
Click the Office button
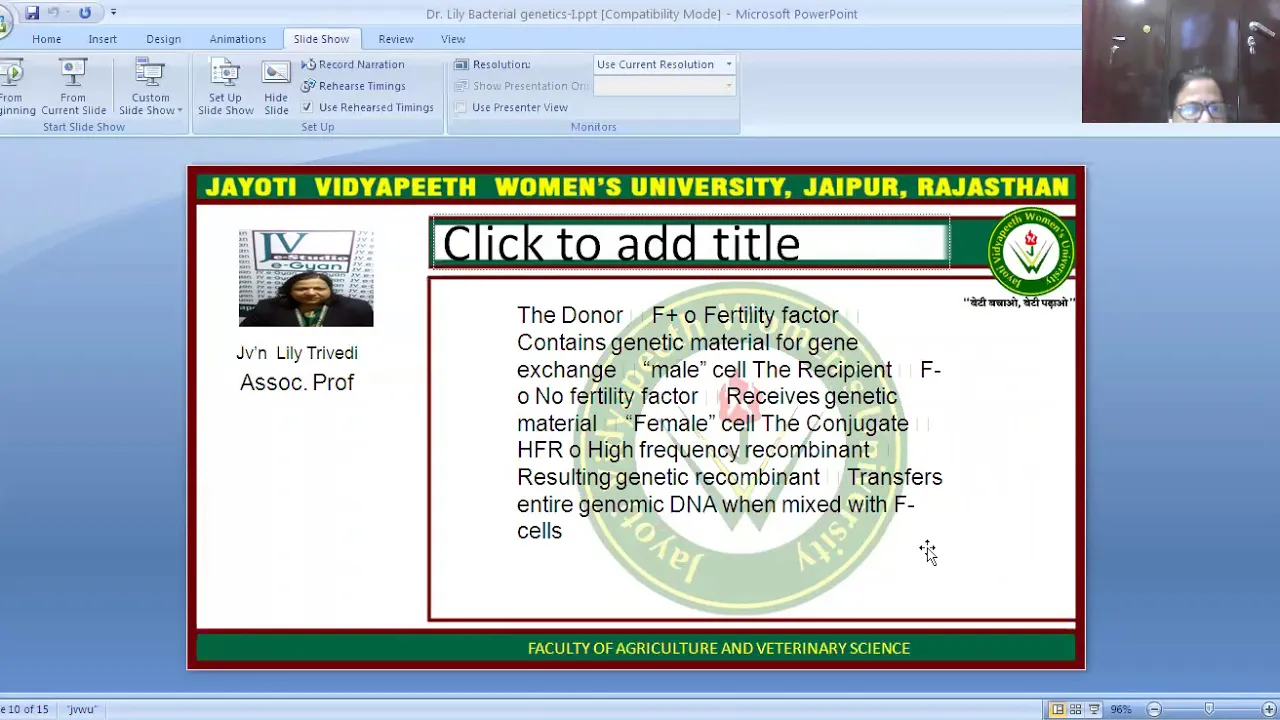(5, 20)
